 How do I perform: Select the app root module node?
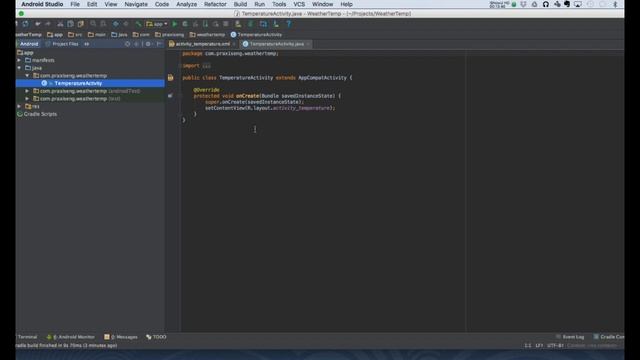point(25,53)
